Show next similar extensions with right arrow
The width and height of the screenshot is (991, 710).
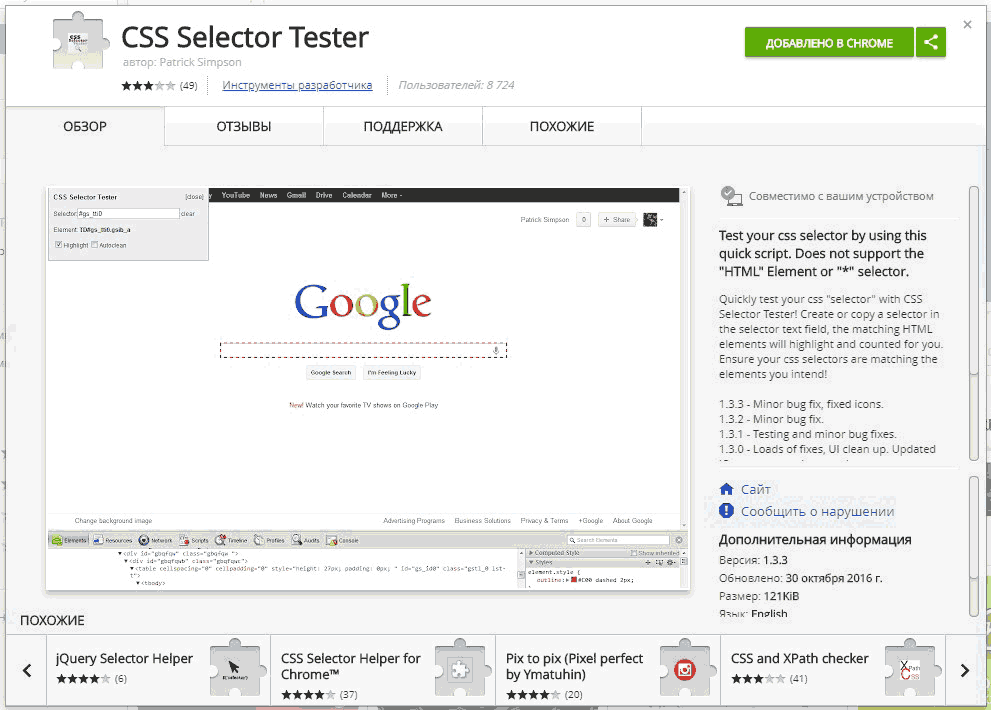tap(964, 670)
